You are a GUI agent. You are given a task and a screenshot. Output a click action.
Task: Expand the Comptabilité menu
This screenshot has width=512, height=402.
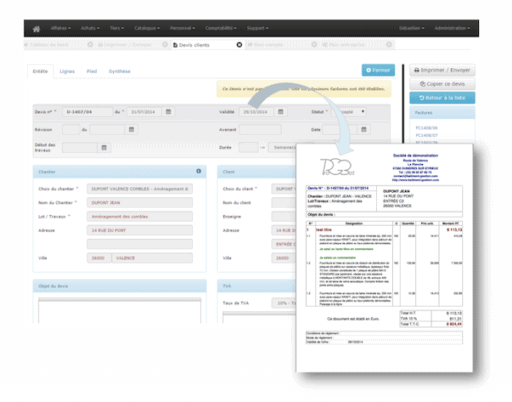pos(221,28)
